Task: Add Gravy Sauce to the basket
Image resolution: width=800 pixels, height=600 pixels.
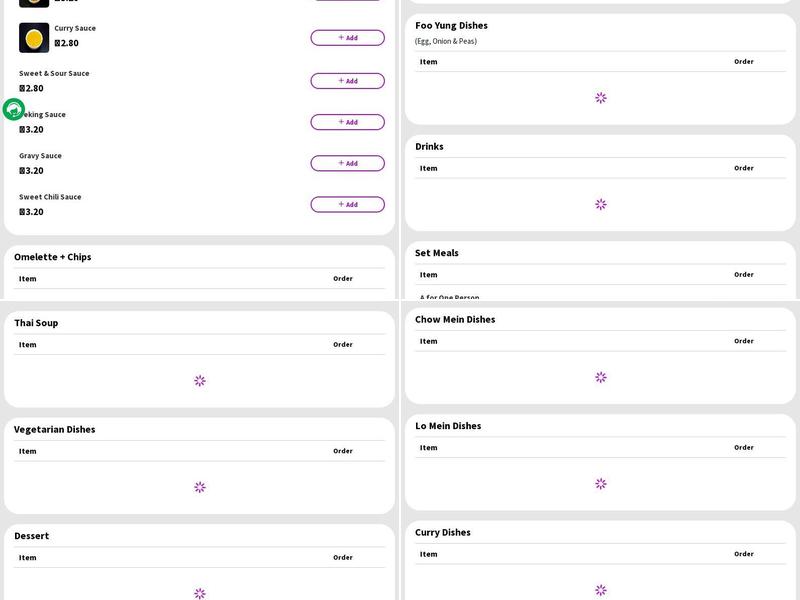Action: click(347, 163)
